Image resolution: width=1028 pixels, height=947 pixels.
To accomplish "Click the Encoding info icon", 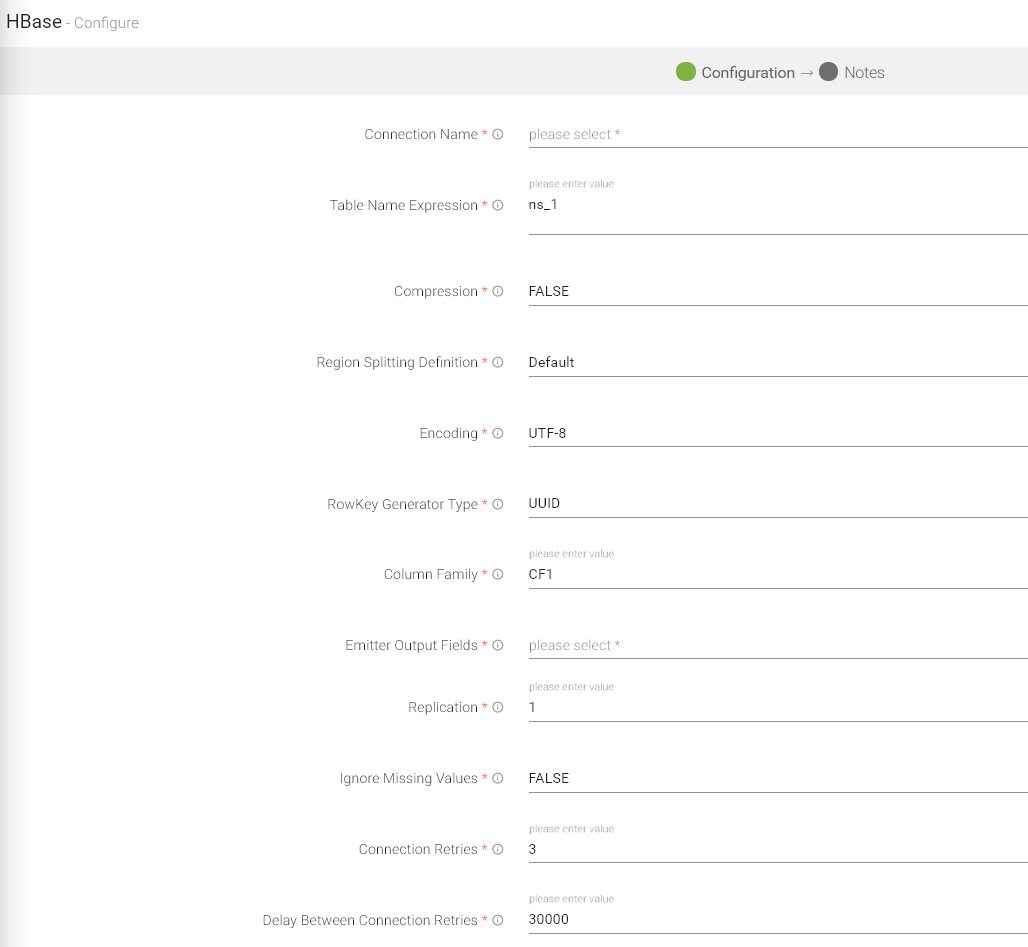I will [x=498, y=434].
